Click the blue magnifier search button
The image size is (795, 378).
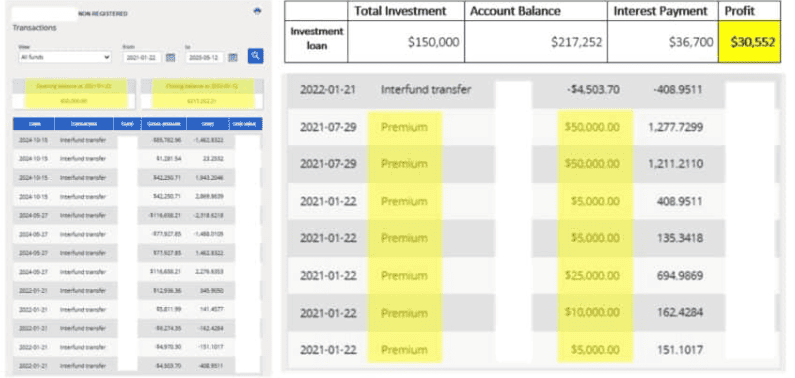(x=255, y=56)
